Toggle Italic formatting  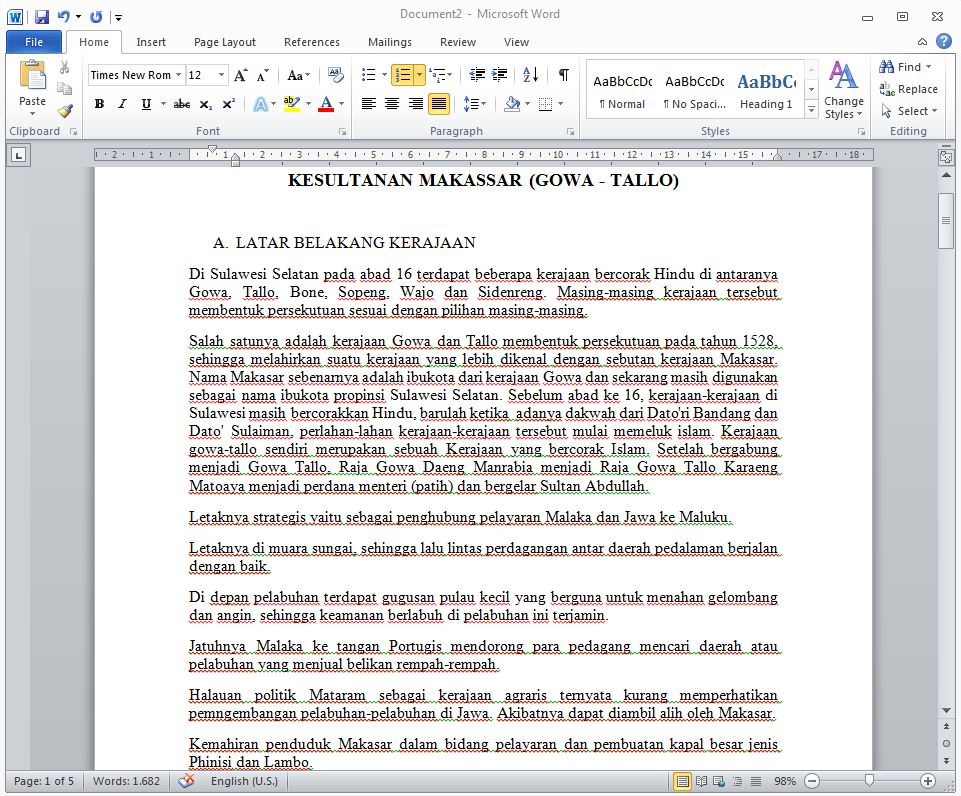[122, 104]
